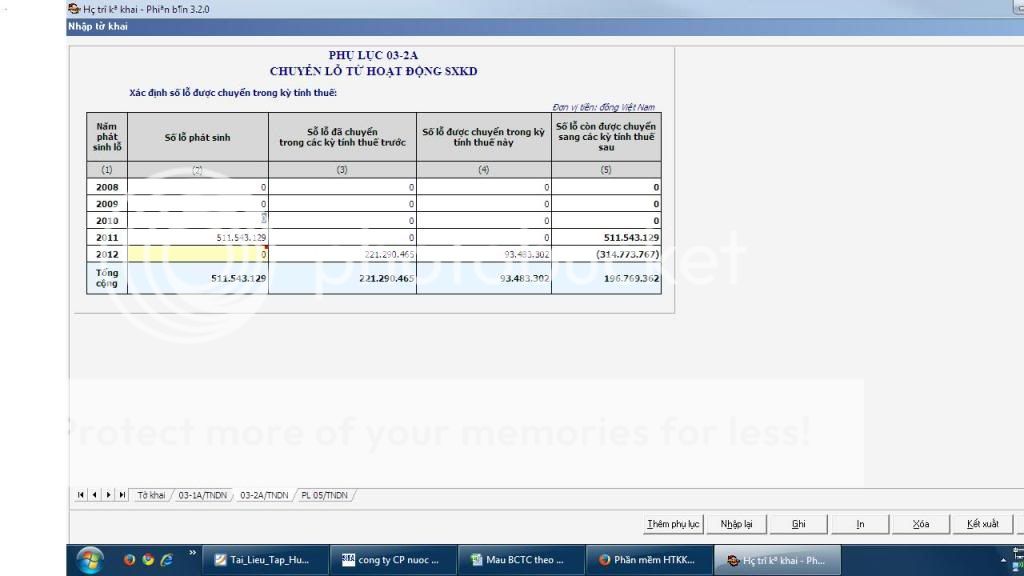The width and height of the screenshot is (1024, 576).
Task: Select the yellow 2012 Số lỗ phát sinh cell
Action: 198,255
